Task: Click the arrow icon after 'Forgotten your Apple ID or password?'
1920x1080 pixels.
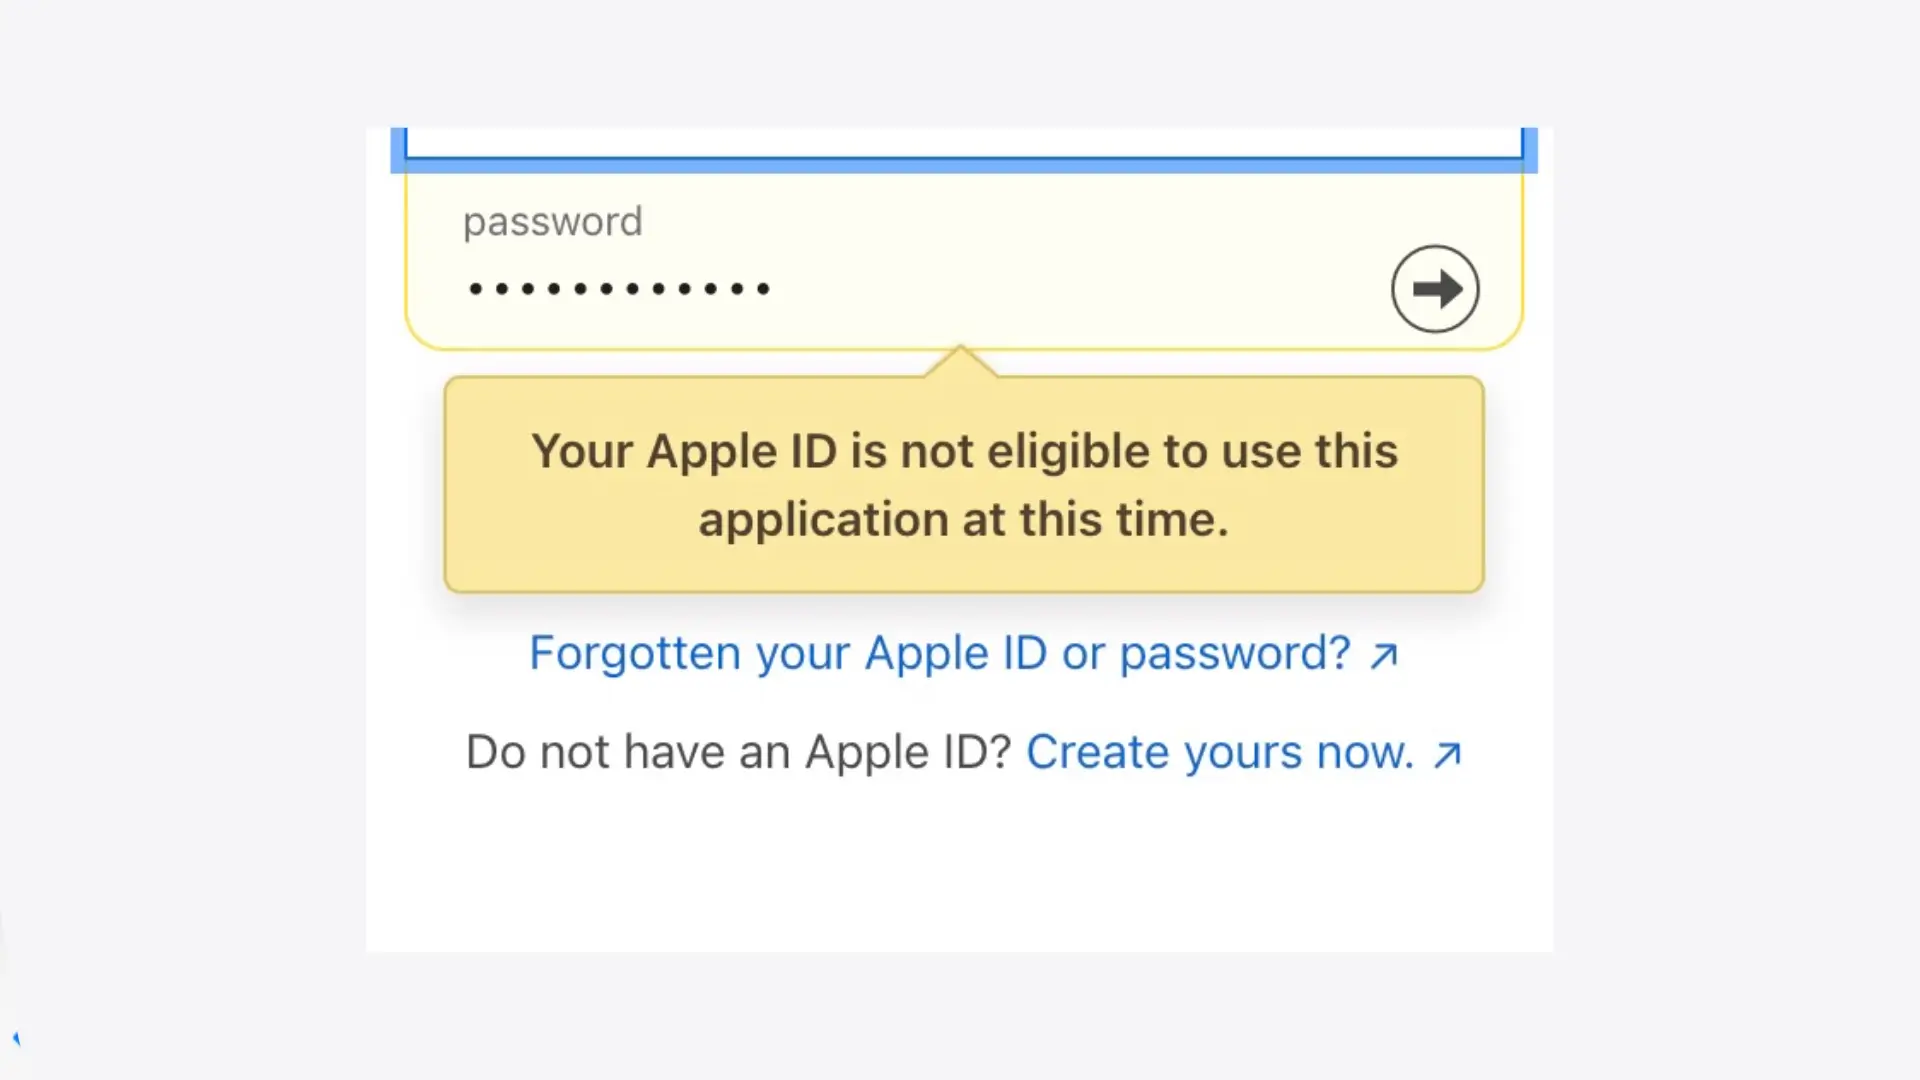Action: 1384,656
